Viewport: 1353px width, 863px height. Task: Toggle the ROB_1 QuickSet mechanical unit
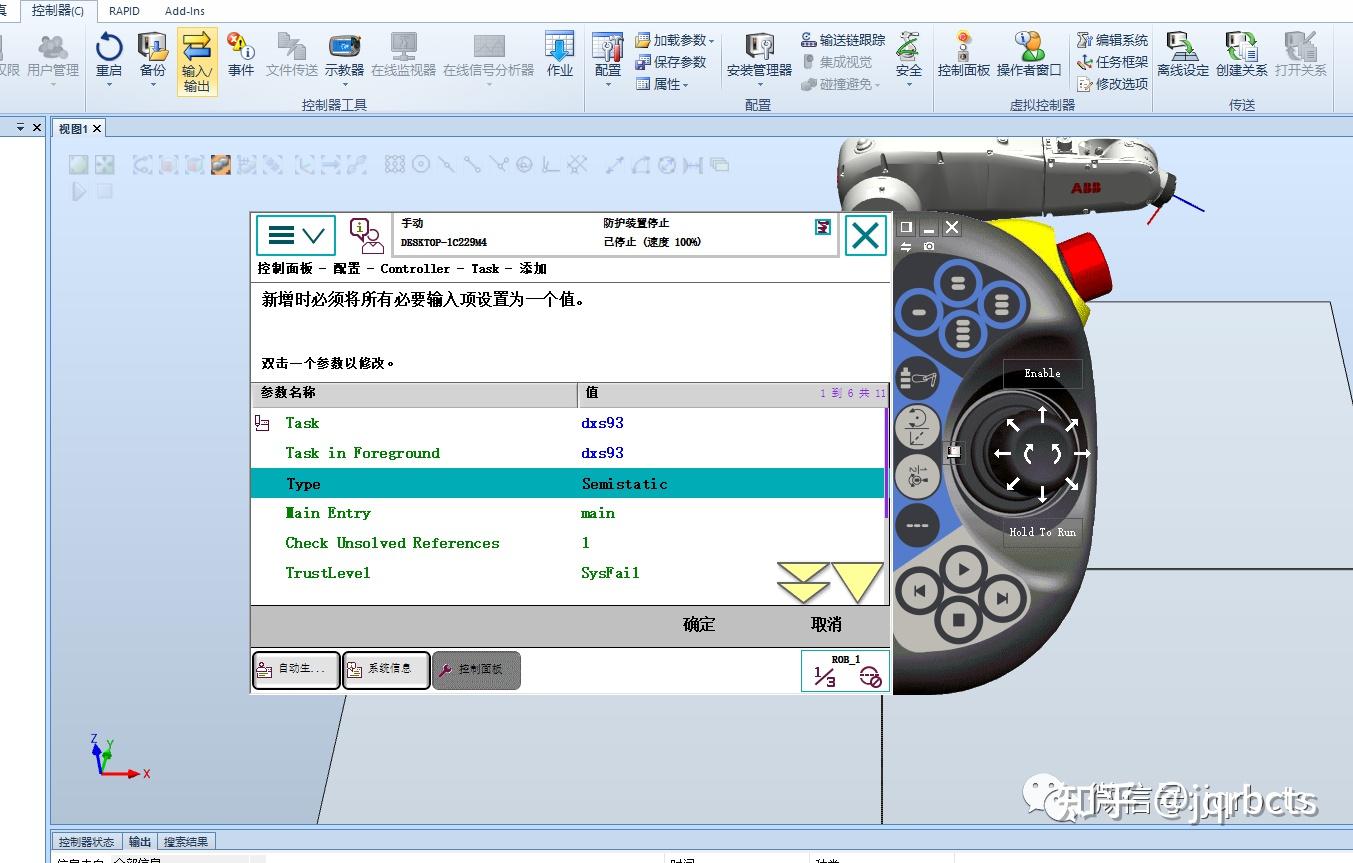coord(843,670)
